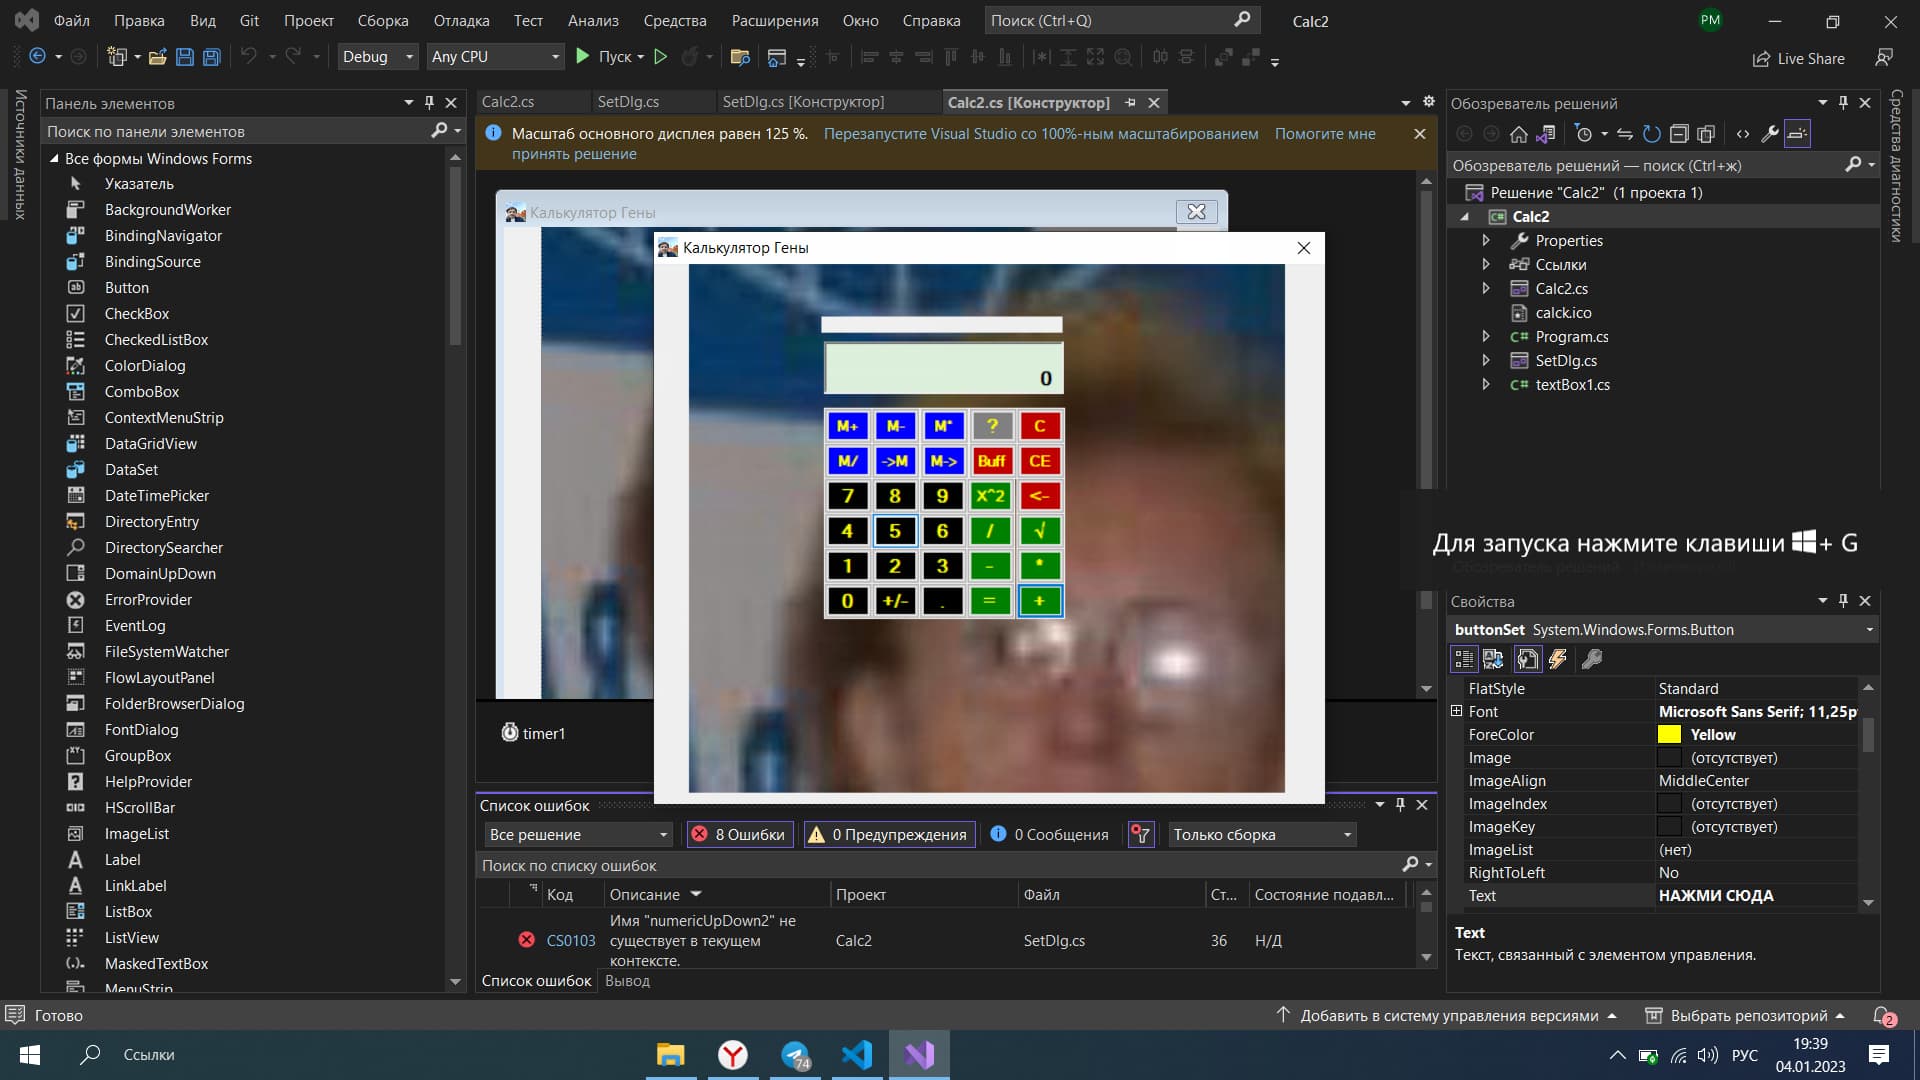Screen dimensions: 1920x1080
Task: Open the Отладка menu
Action: click(462, 20)
